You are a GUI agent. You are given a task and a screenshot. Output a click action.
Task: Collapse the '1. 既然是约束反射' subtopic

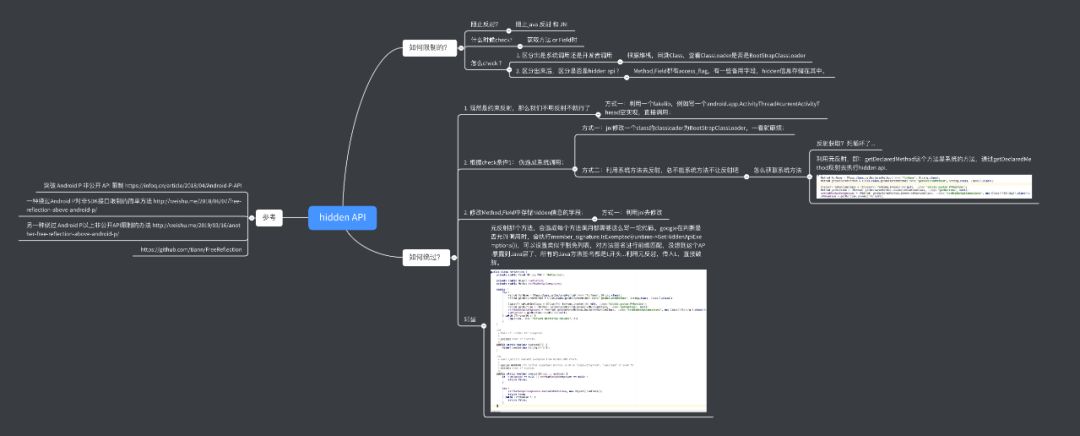[x=596, y=113]
